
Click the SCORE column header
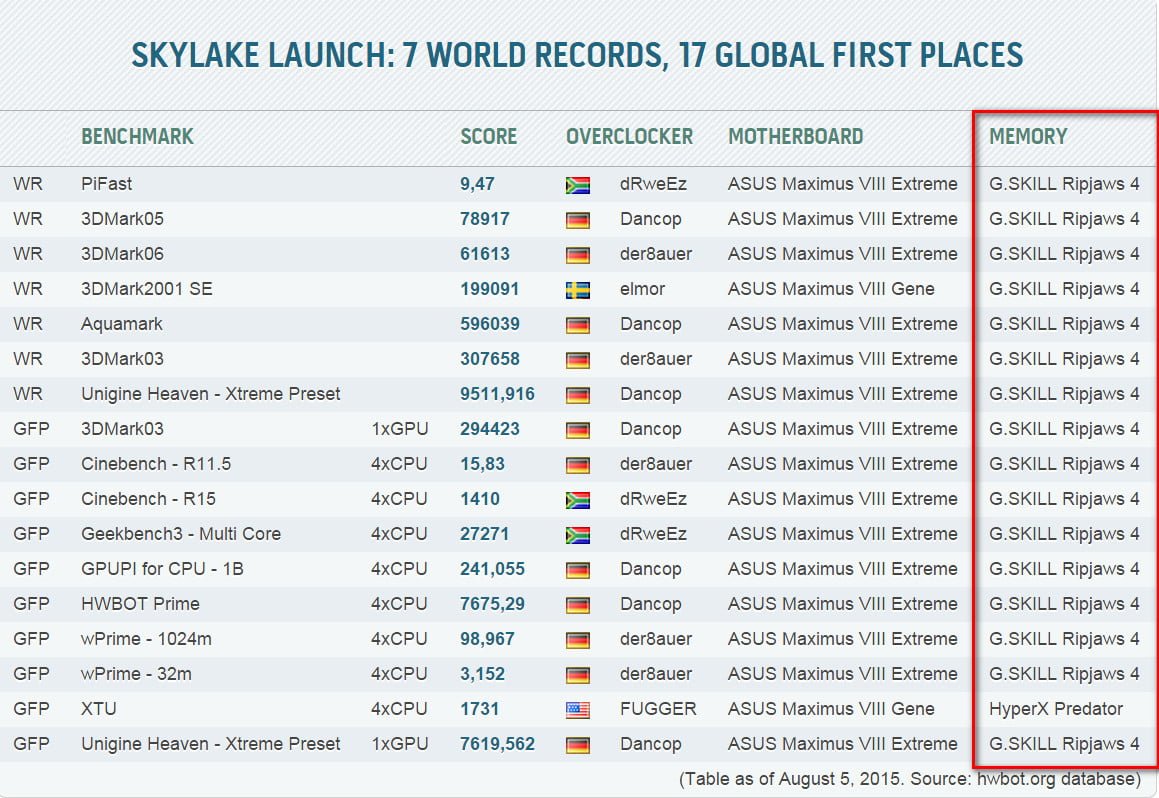point(488,137)
